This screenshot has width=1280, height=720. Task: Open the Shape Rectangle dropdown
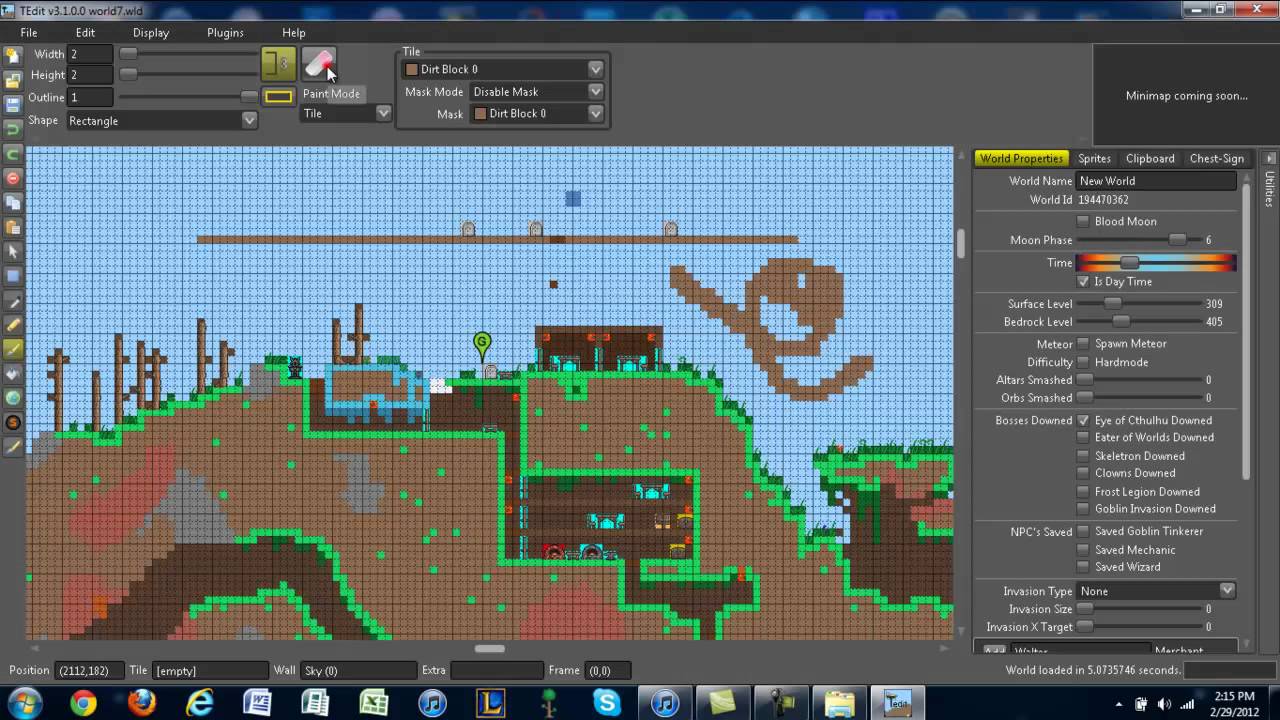coord(162,120)
